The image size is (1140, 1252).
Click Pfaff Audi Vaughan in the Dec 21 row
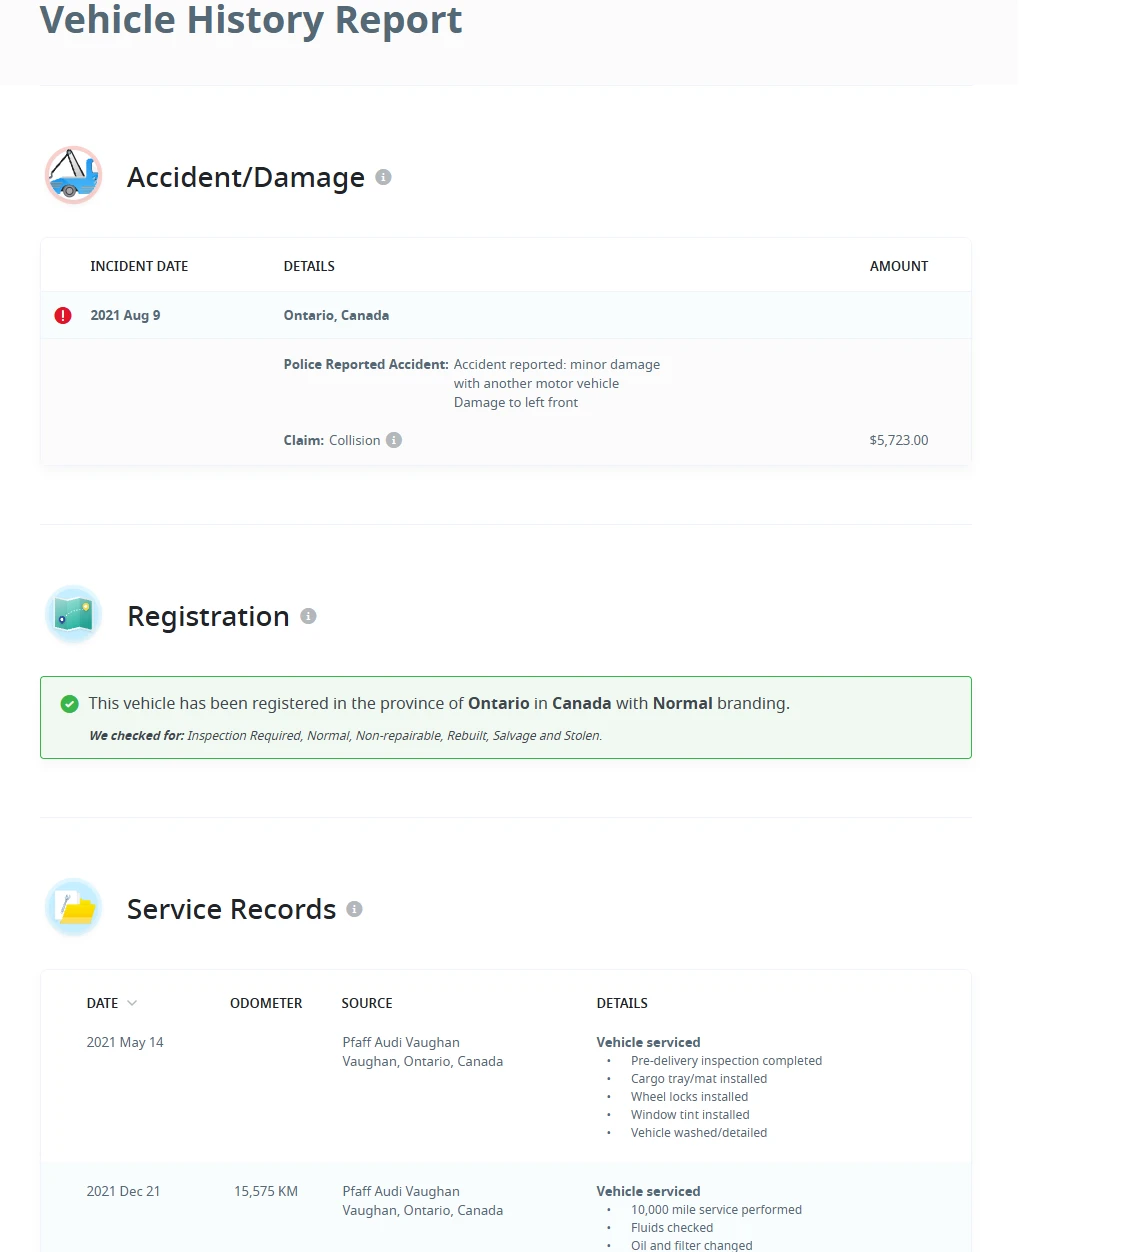point(401,1191)
